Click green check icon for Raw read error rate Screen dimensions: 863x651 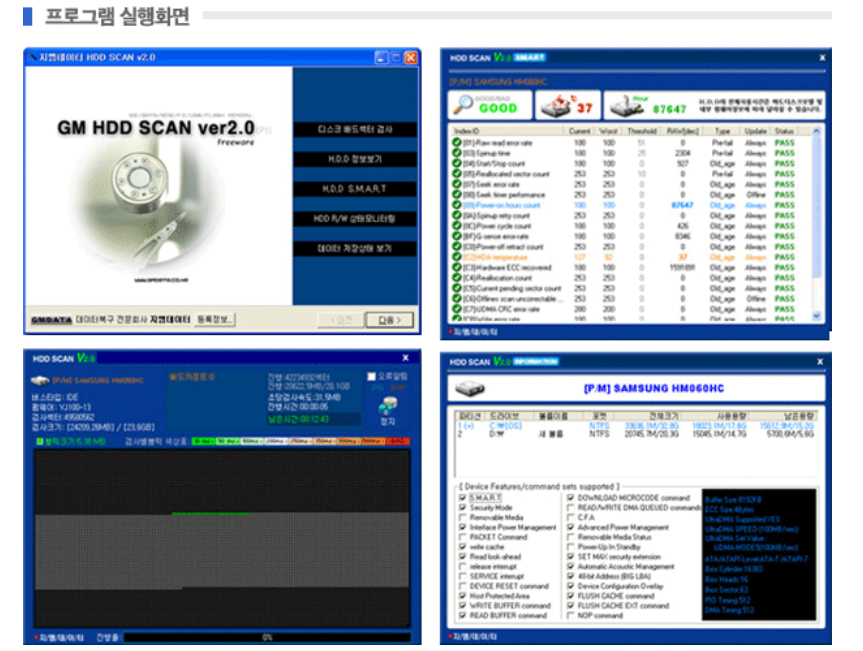click(457, 143)
